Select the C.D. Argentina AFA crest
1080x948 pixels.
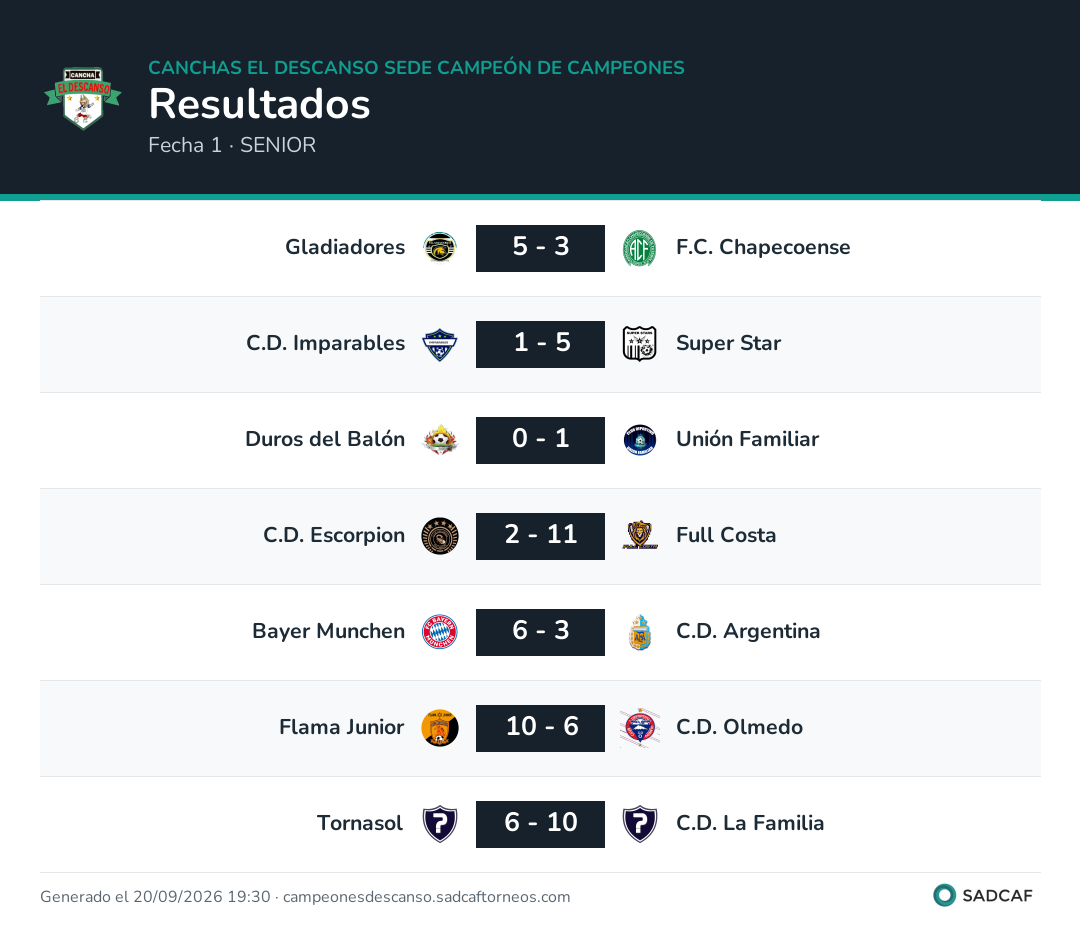click(639, 632)
